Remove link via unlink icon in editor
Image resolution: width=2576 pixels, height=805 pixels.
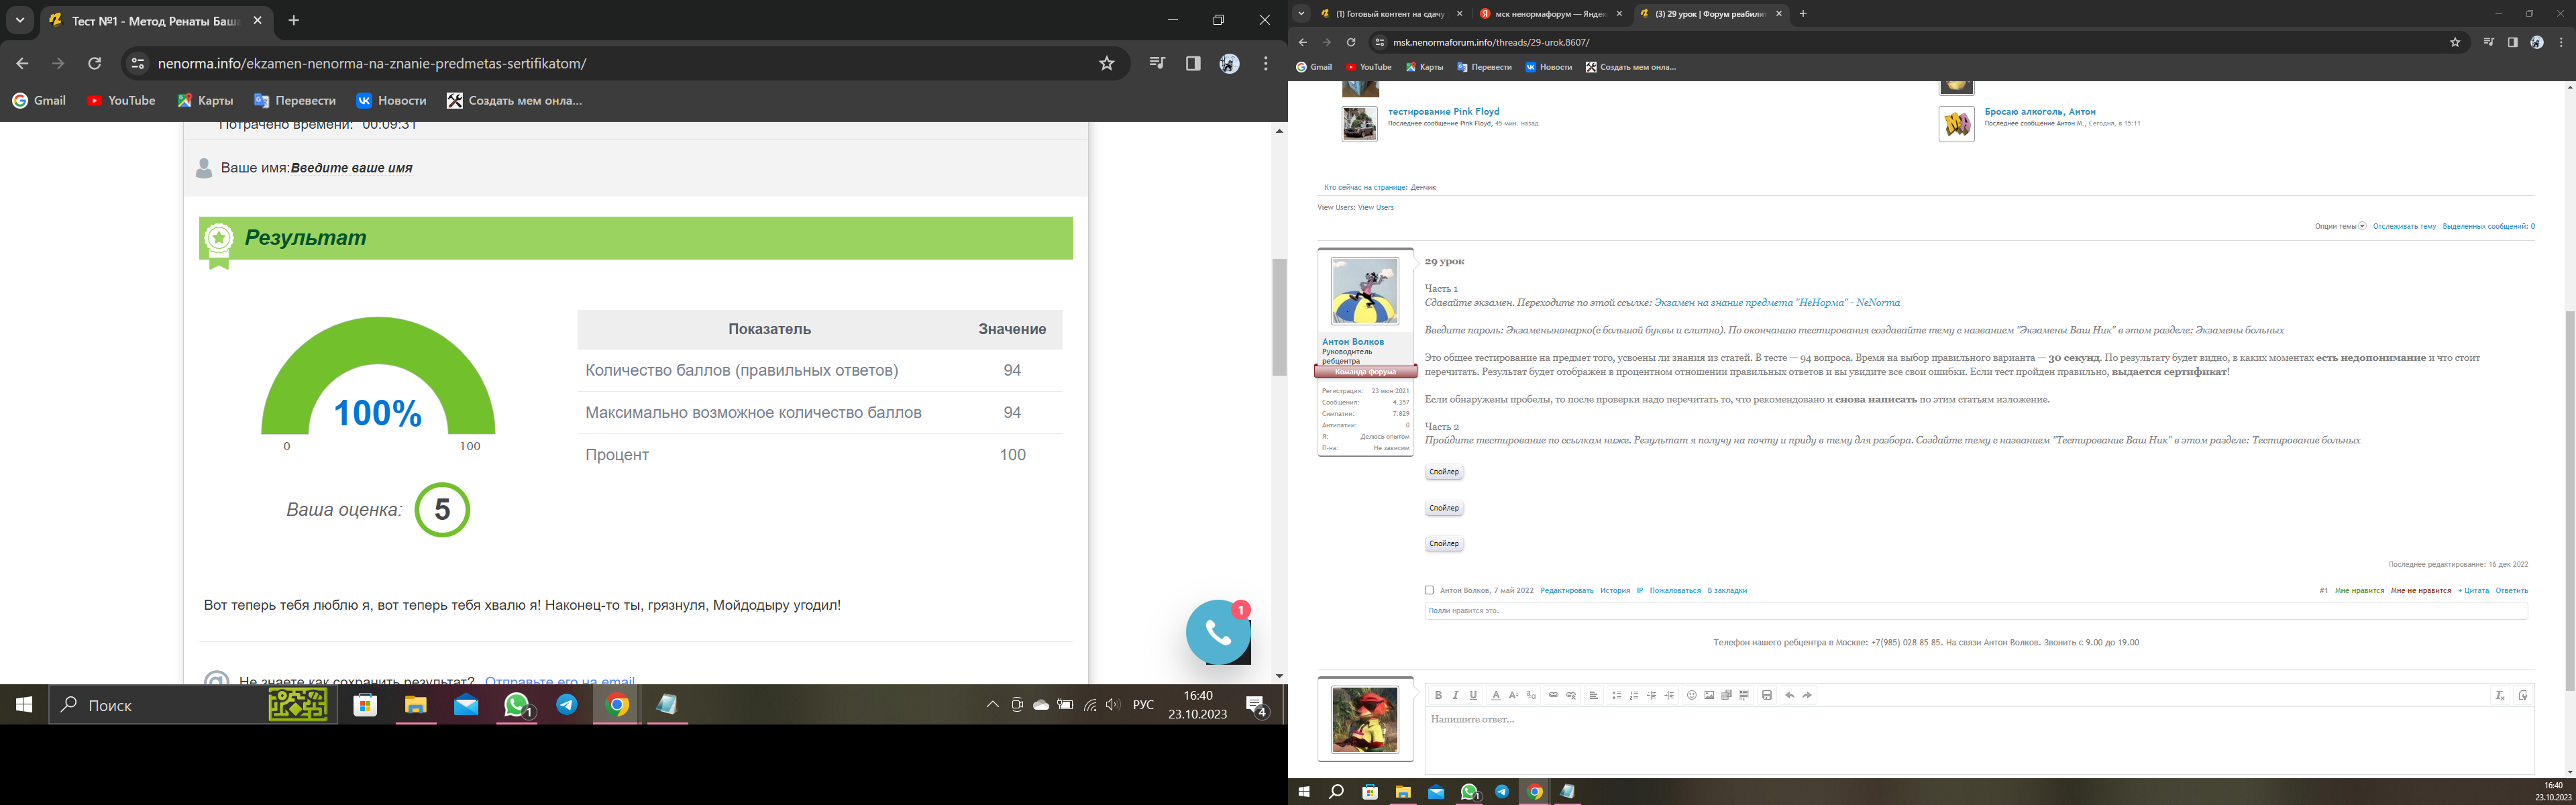pos(1571,695)
